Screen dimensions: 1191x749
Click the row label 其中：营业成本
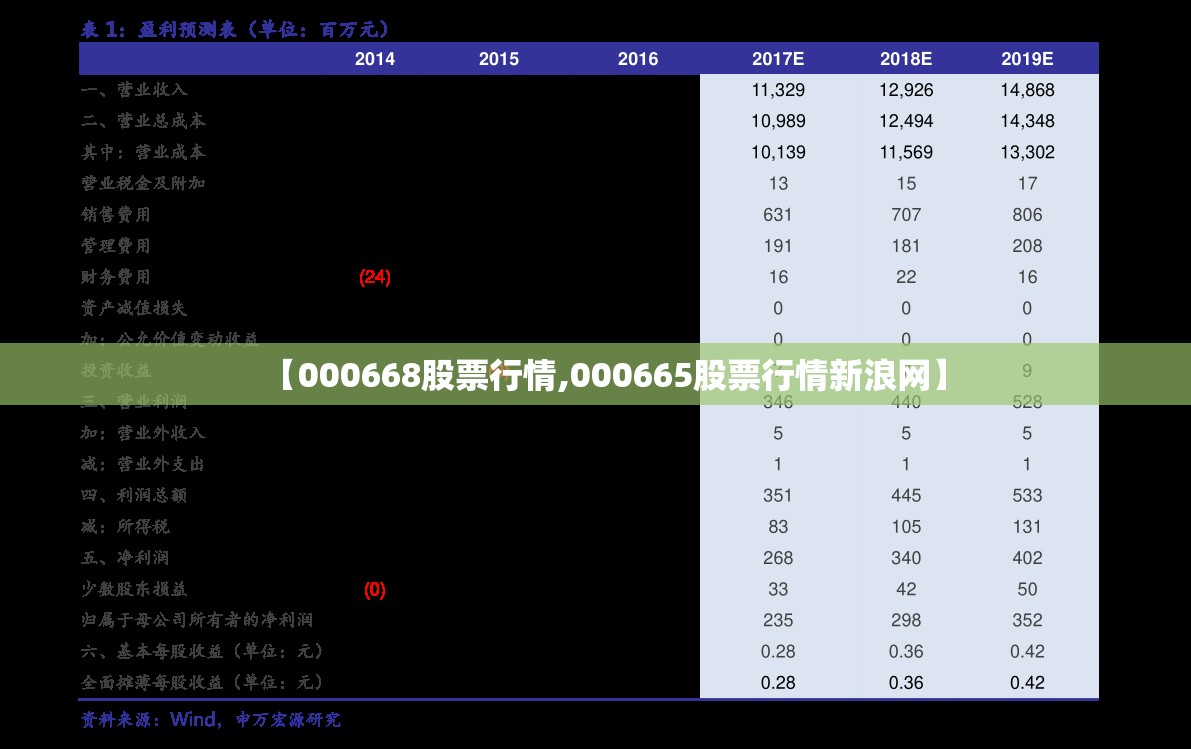[x=143, y=152]
